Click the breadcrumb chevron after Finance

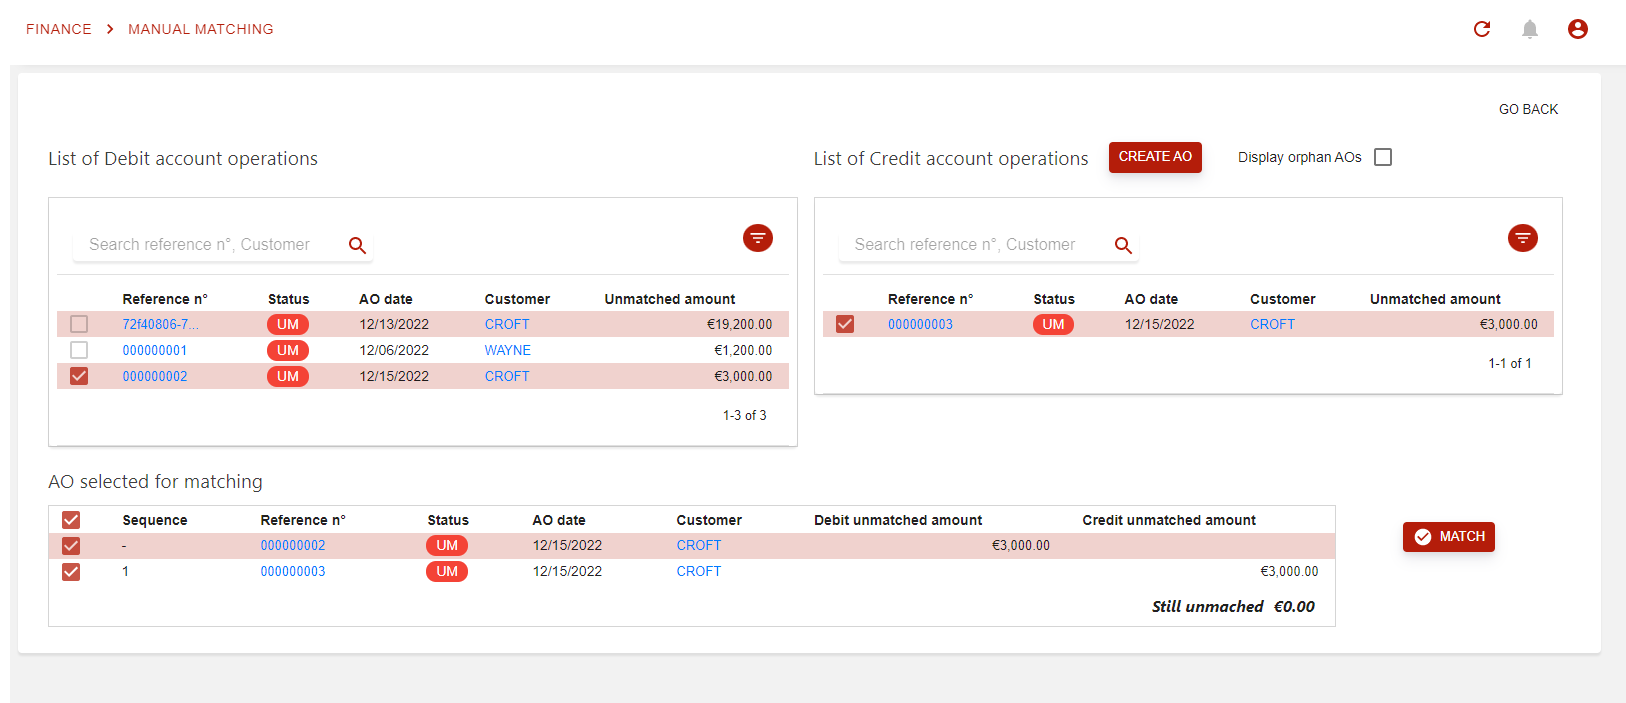[110, 29]
